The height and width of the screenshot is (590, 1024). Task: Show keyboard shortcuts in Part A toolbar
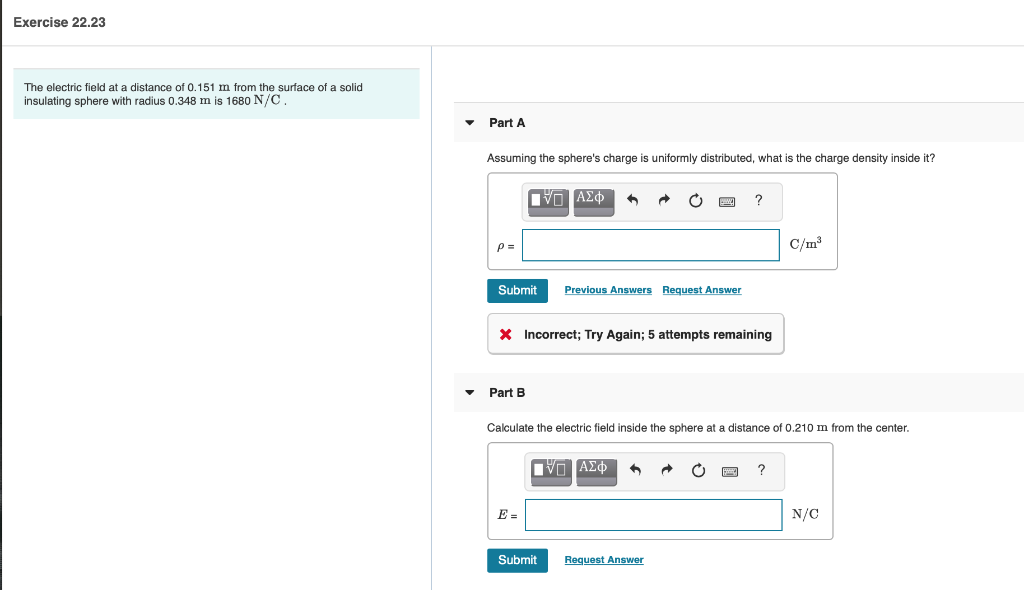coord(727,202)
